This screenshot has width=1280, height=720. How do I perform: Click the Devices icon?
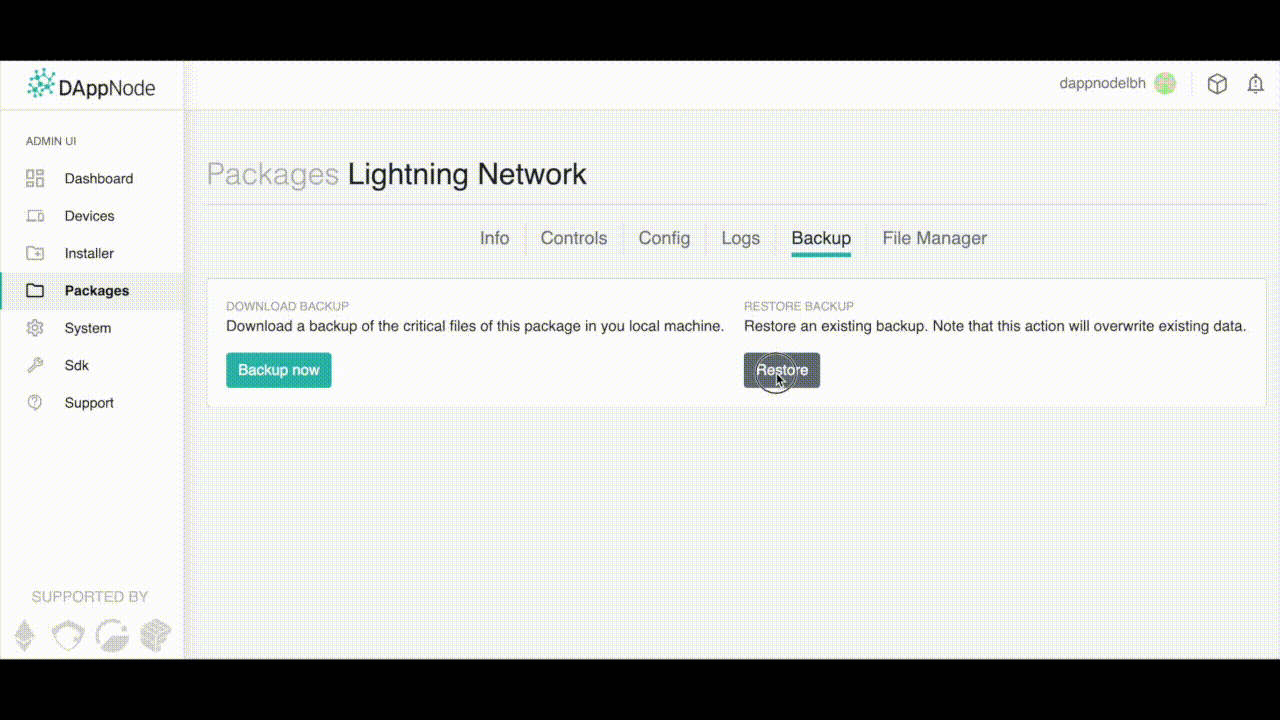coord(35,216)
